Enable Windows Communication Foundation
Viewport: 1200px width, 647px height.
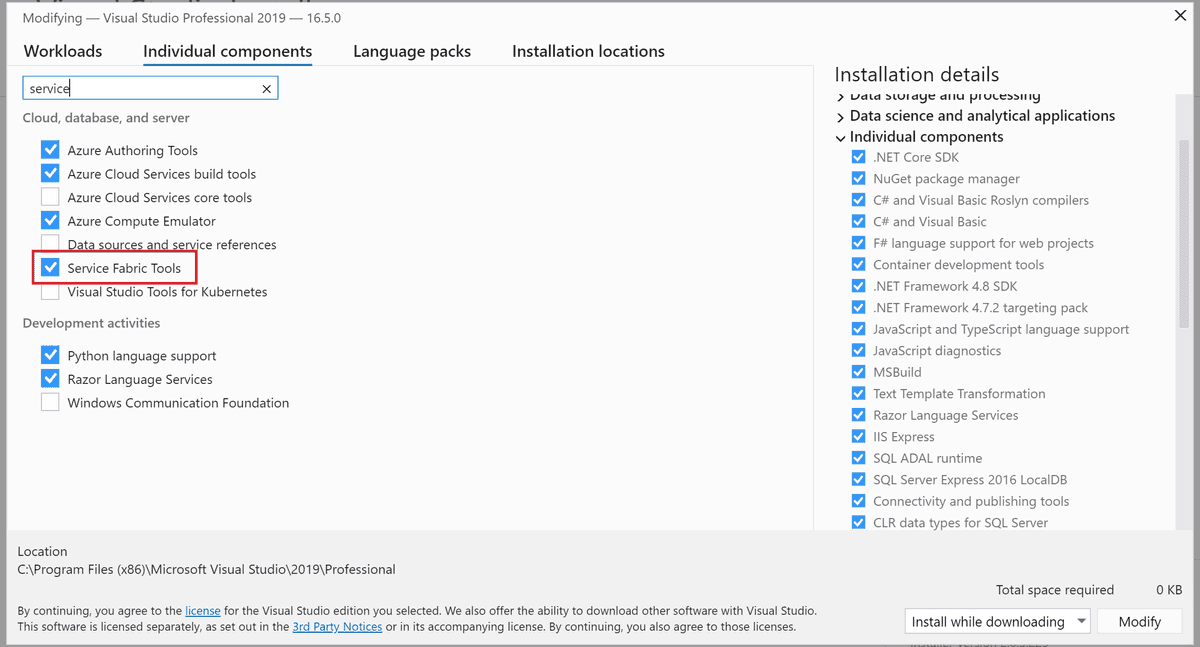50,402
